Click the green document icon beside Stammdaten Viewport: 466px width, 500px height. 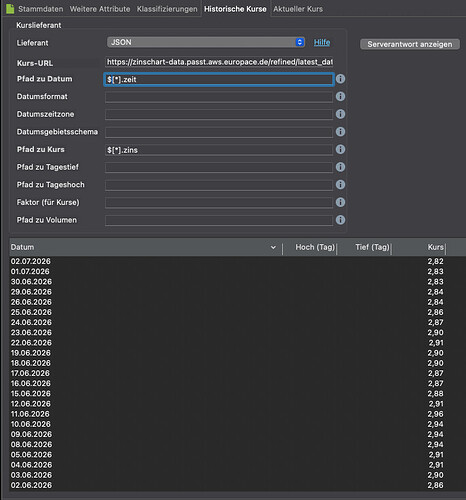(x=10, y=9)
